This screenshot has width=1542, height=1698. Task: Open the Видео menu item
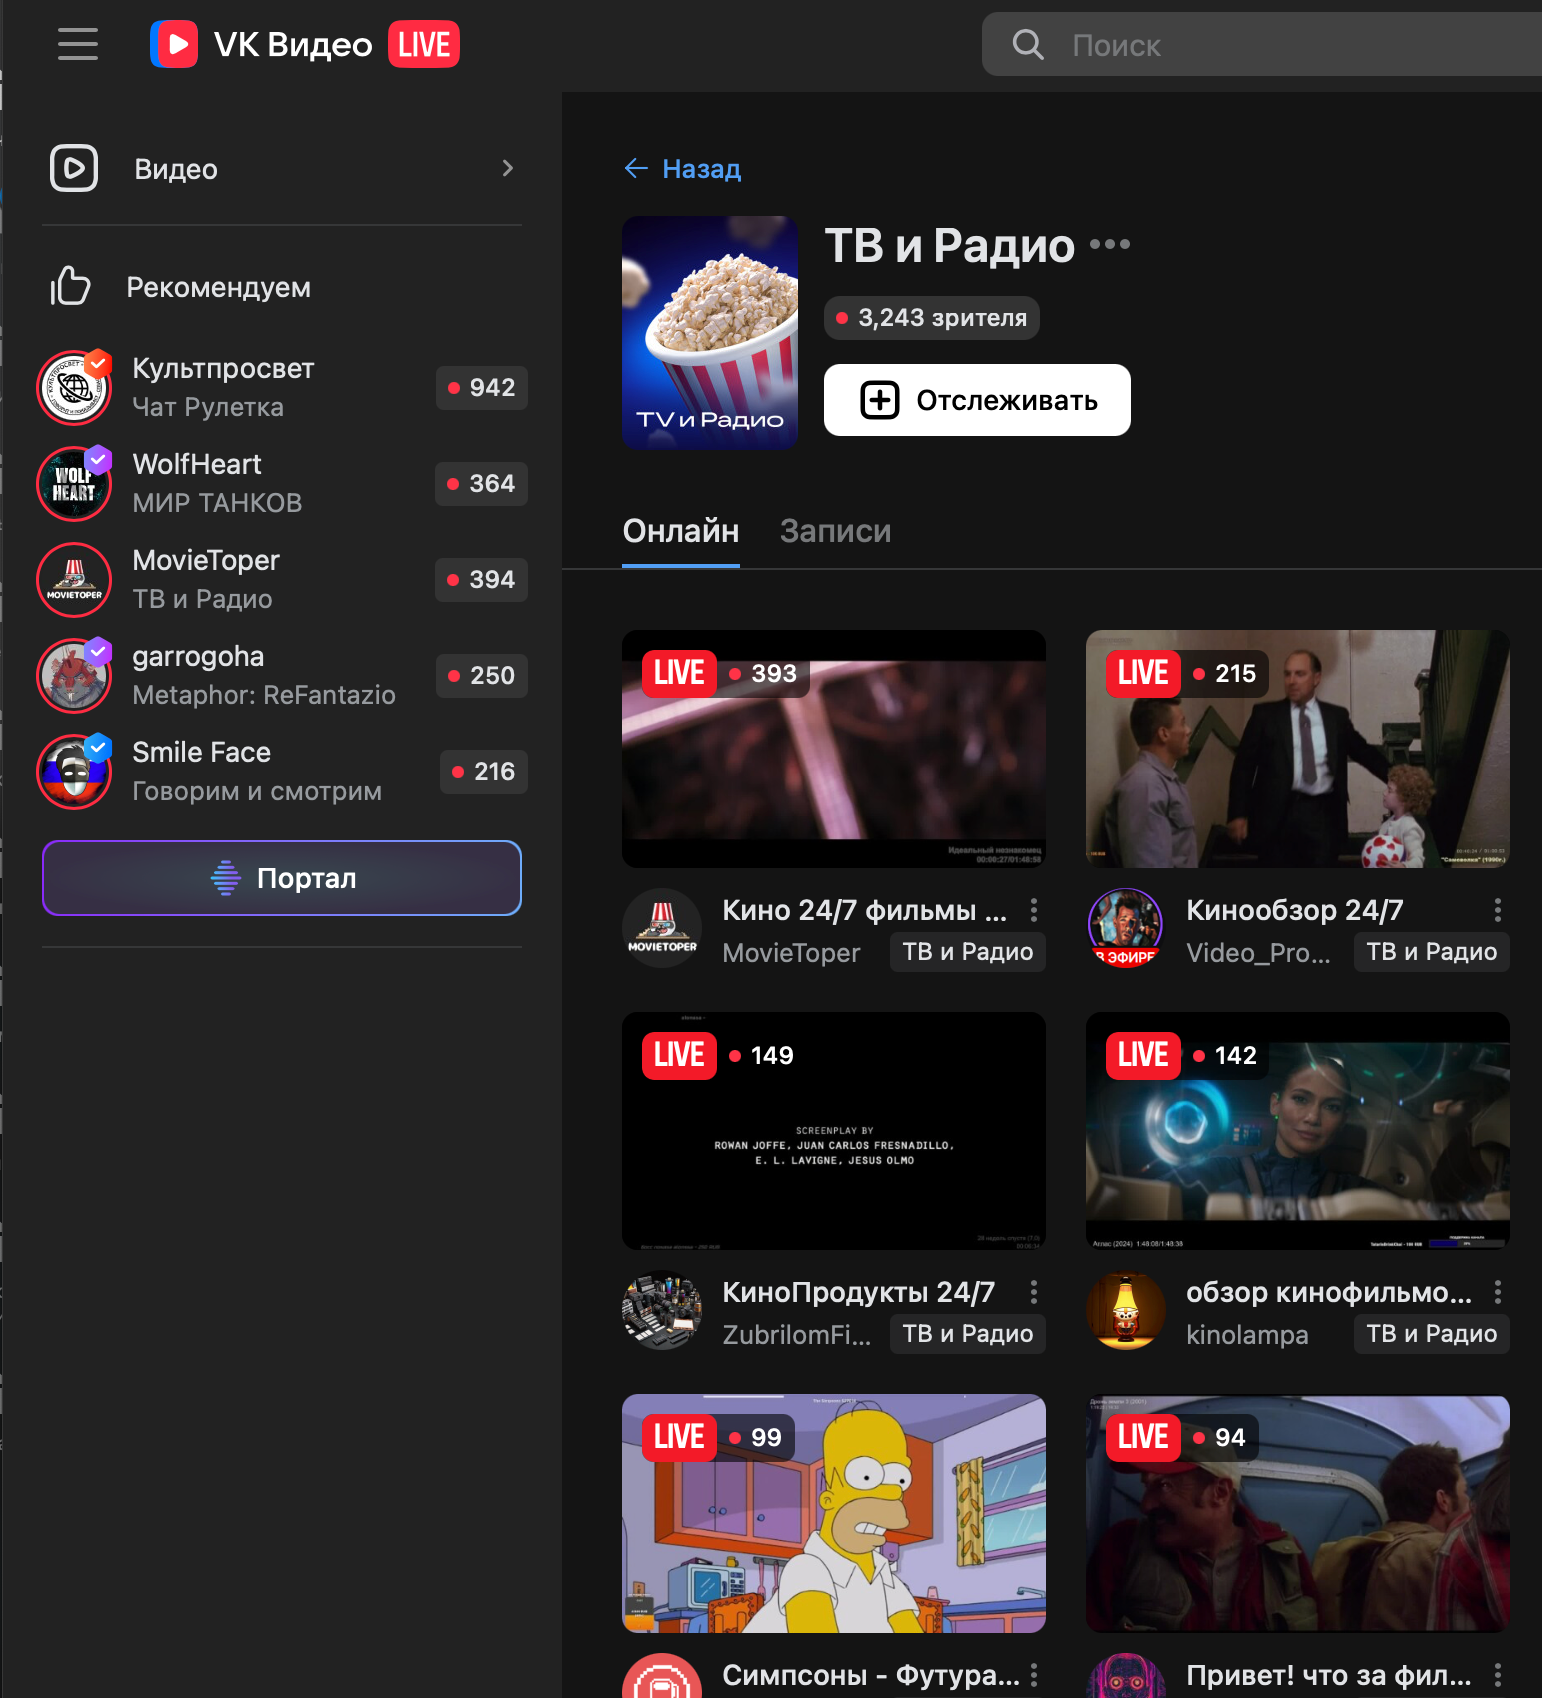point(282,168)
